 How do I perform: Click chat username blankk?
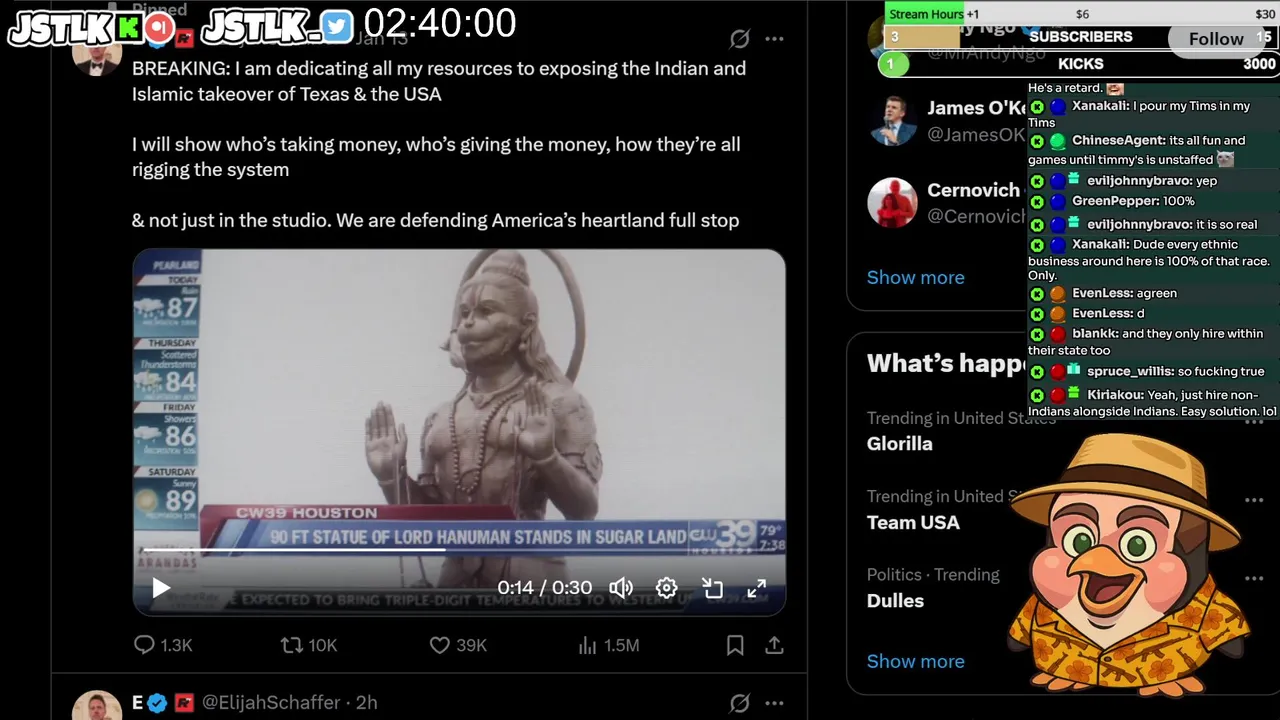[x=1094, y=334]
